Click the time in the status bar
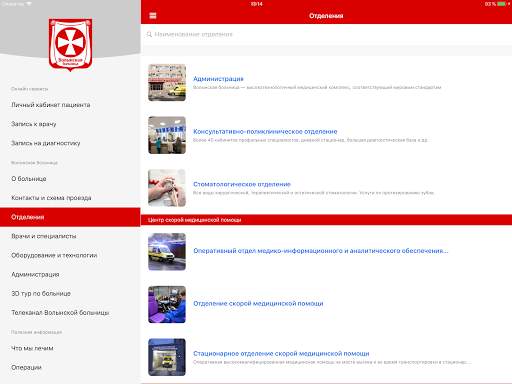Screen dimensions: 512x384 tap(257, 4)
